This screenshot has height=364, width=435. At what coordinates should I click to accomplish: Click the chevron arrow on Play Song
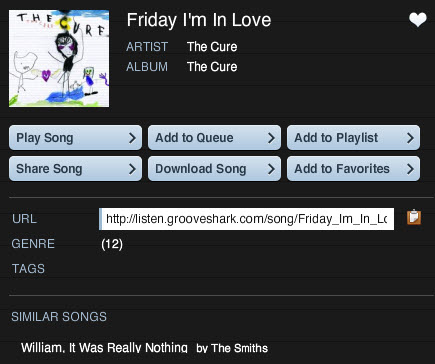point(132,138)
